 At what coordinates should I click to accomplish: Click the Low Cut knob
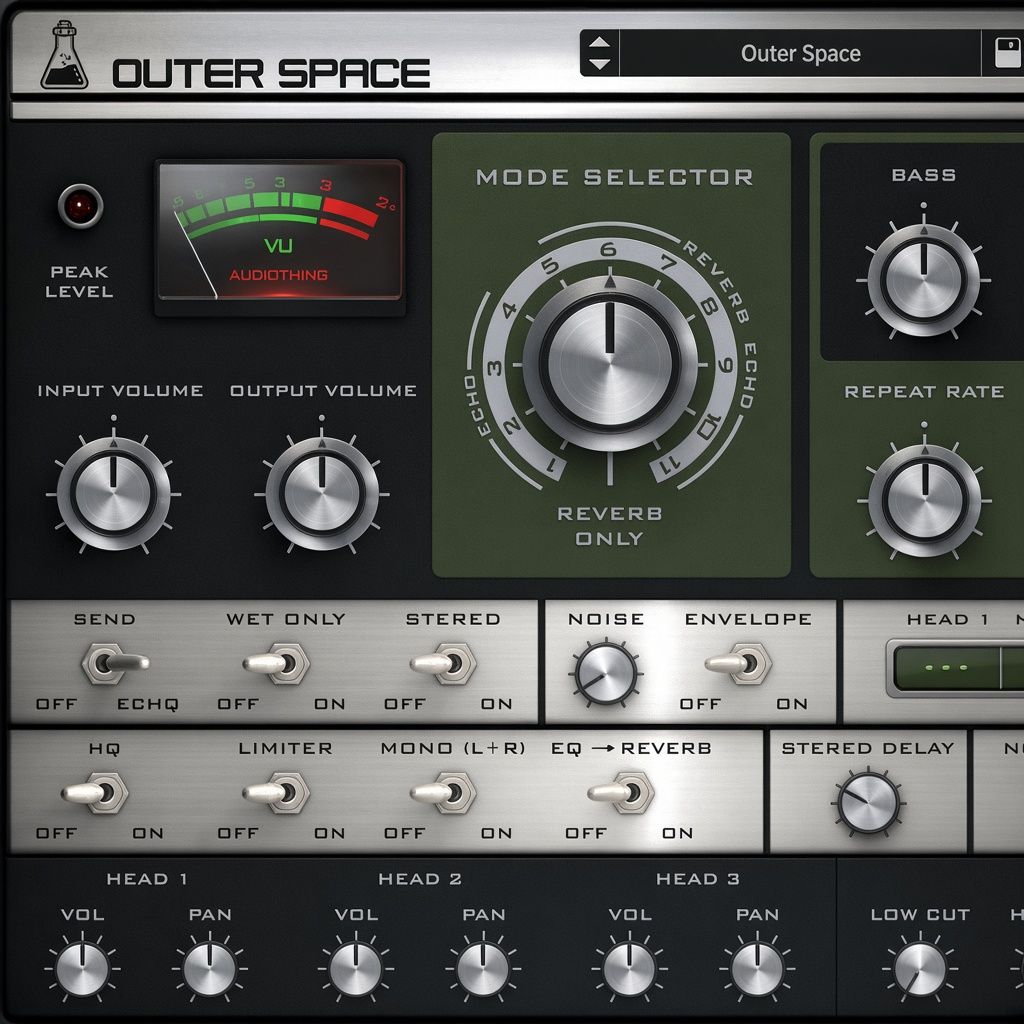click(x=920, y=968)
